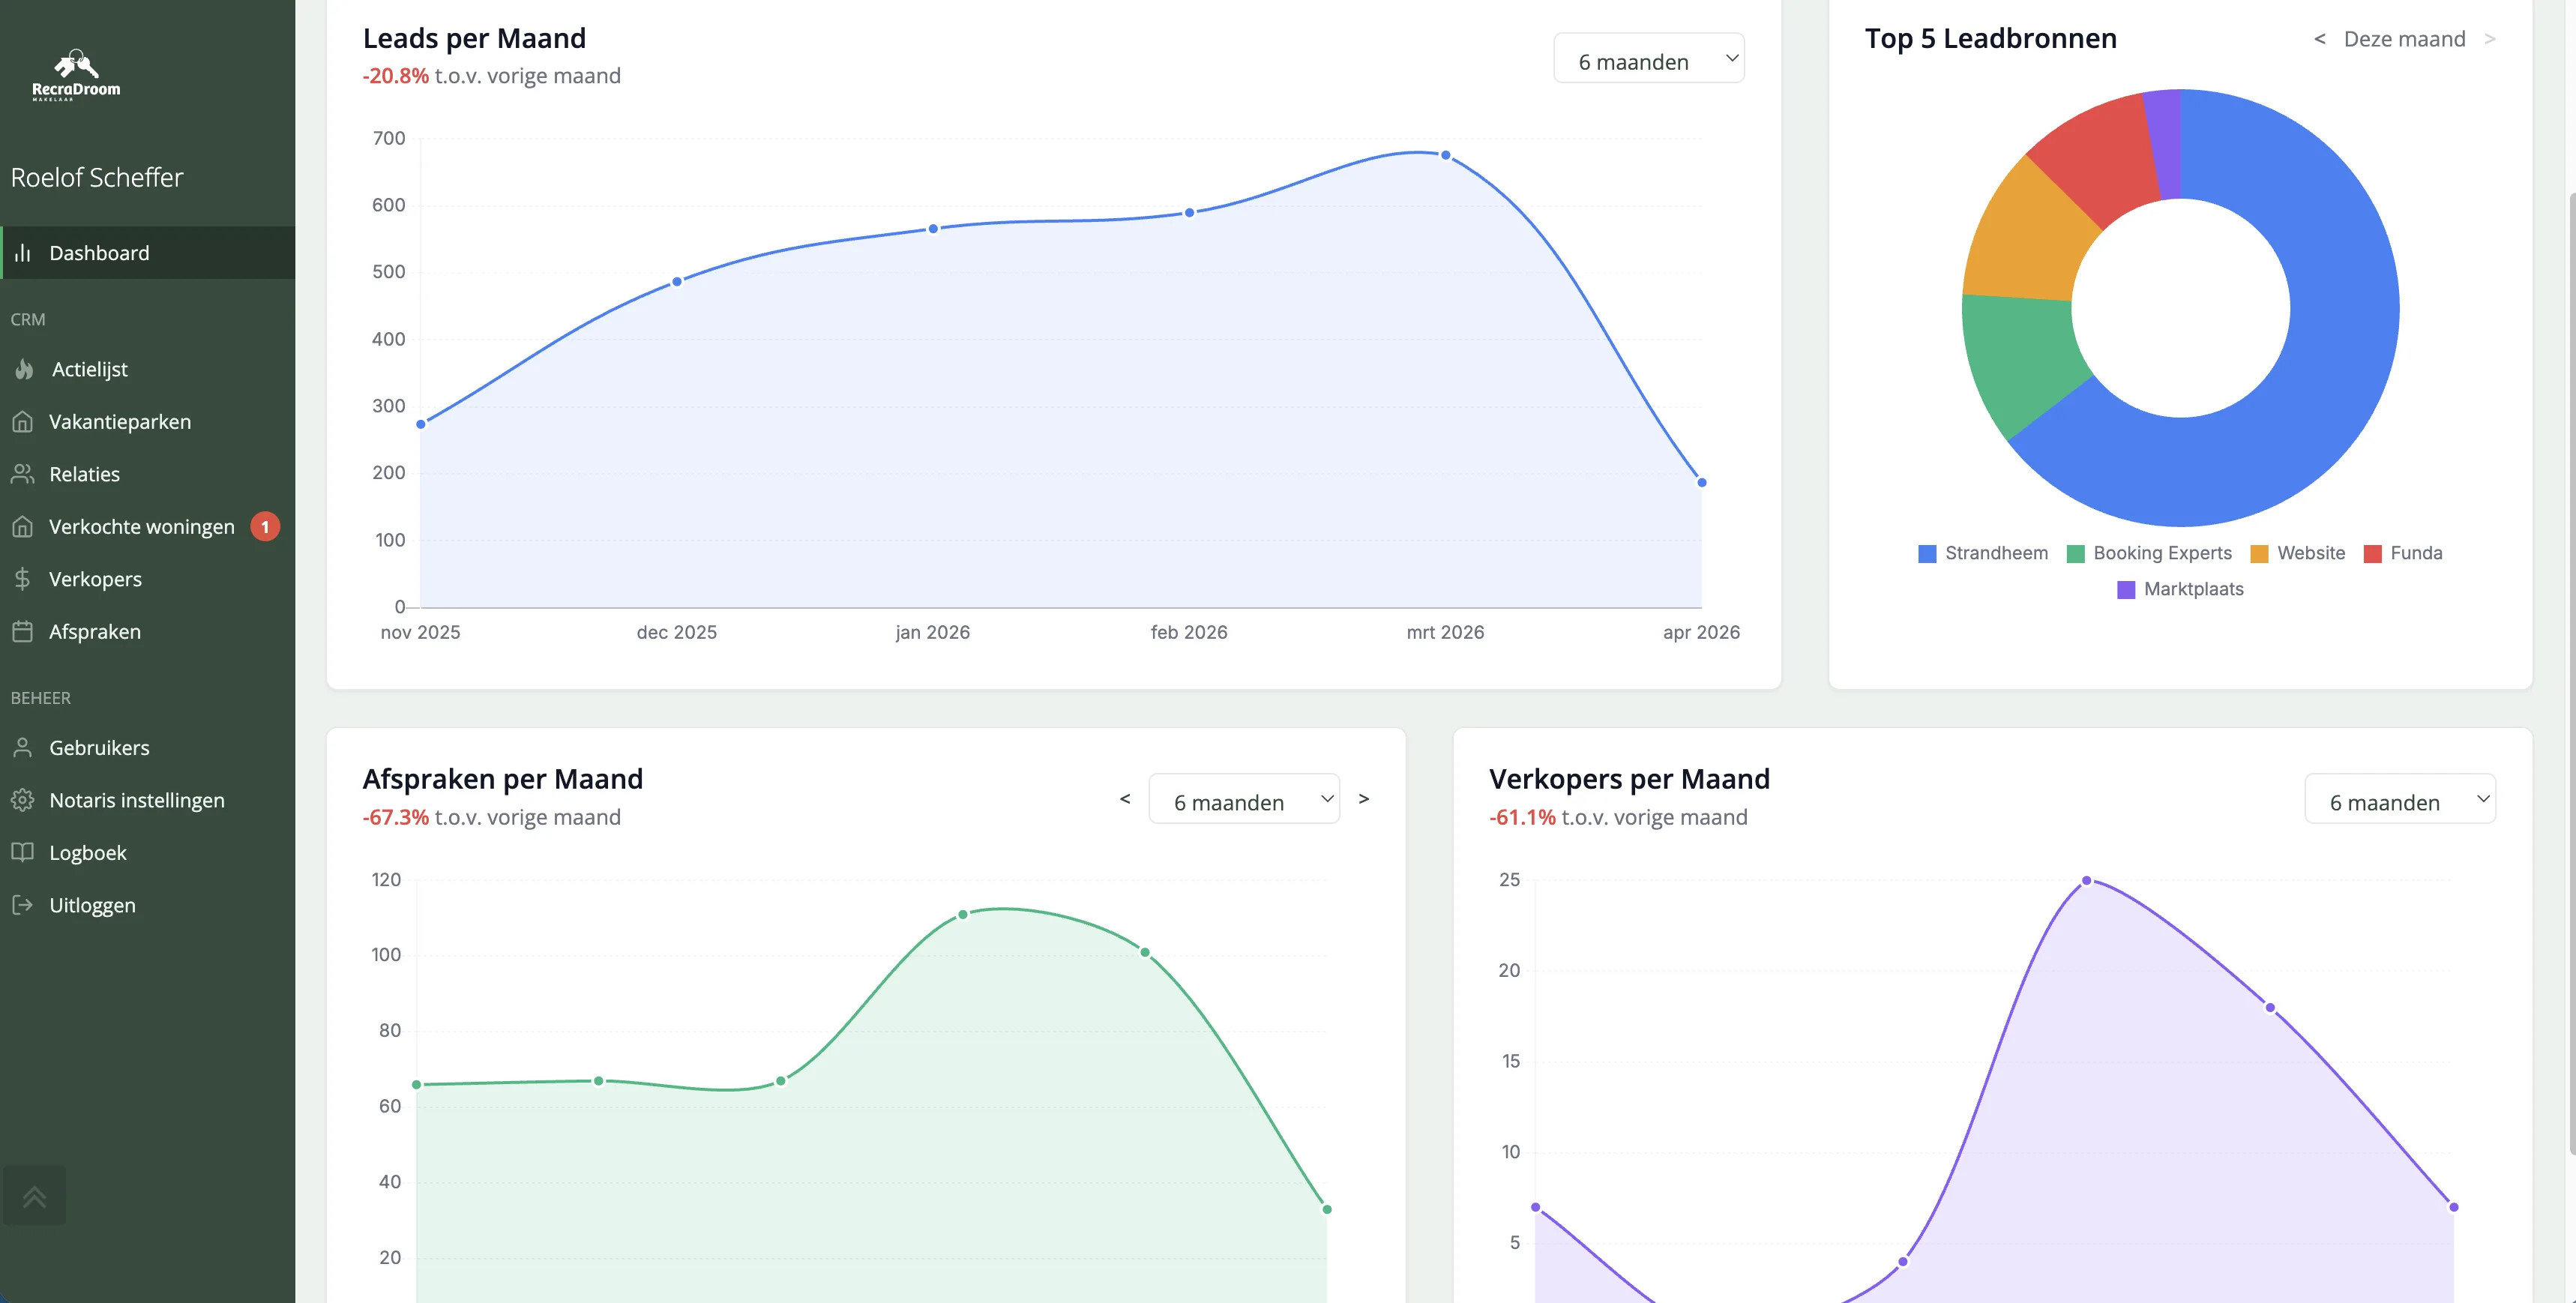Click the Uitloggen logout icon
This screenshot has width=2576, height=1303.
click(x=22, y=905)
